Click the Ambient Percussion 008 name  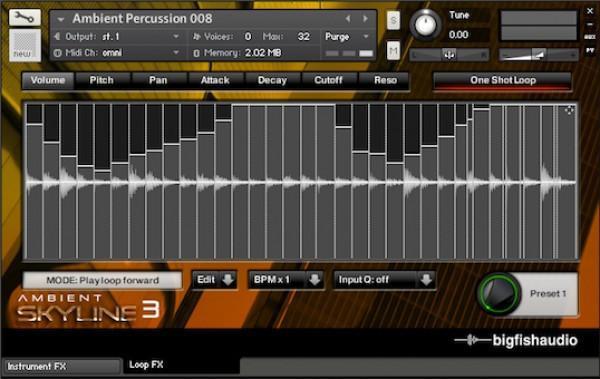(x=142, y=18)
